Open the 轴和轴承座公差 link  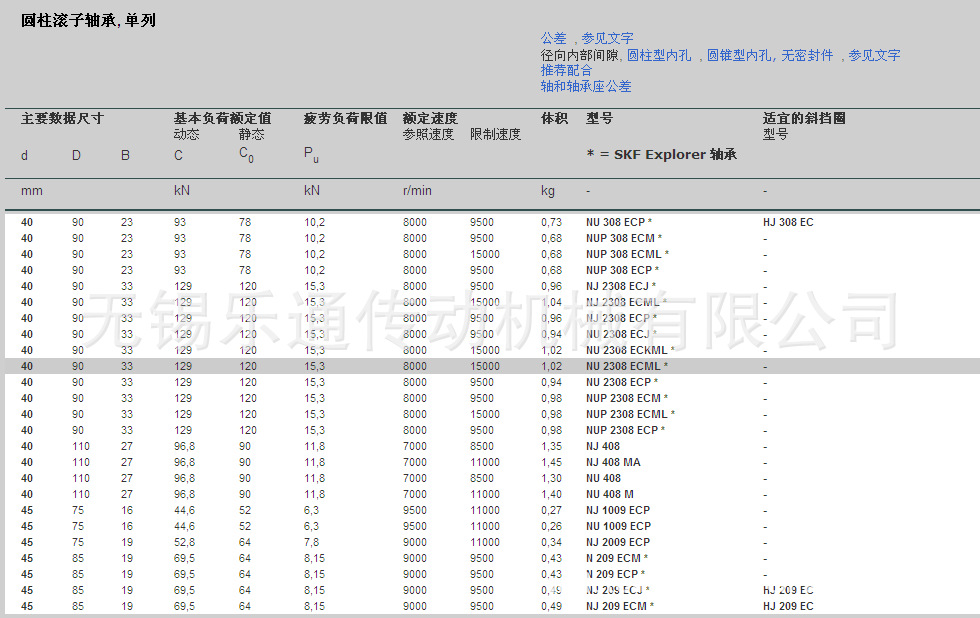pyautogui.click(x=586, y=86)
